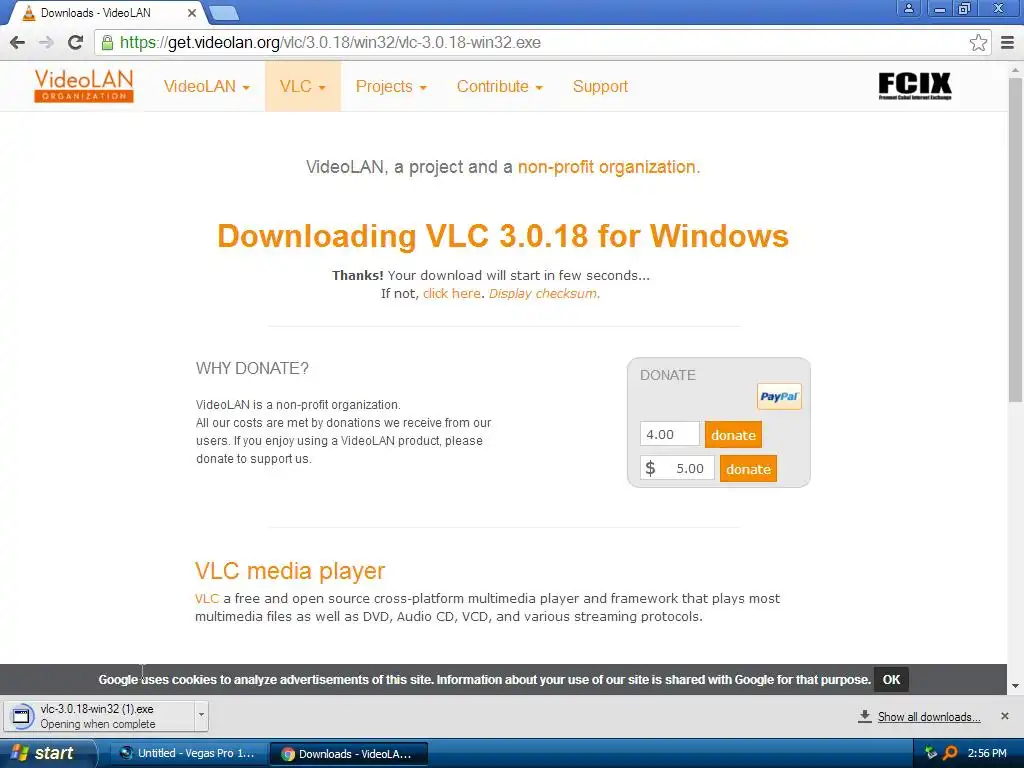
Task: Expand the VLC navigation menu
Action: click(302, 87)
